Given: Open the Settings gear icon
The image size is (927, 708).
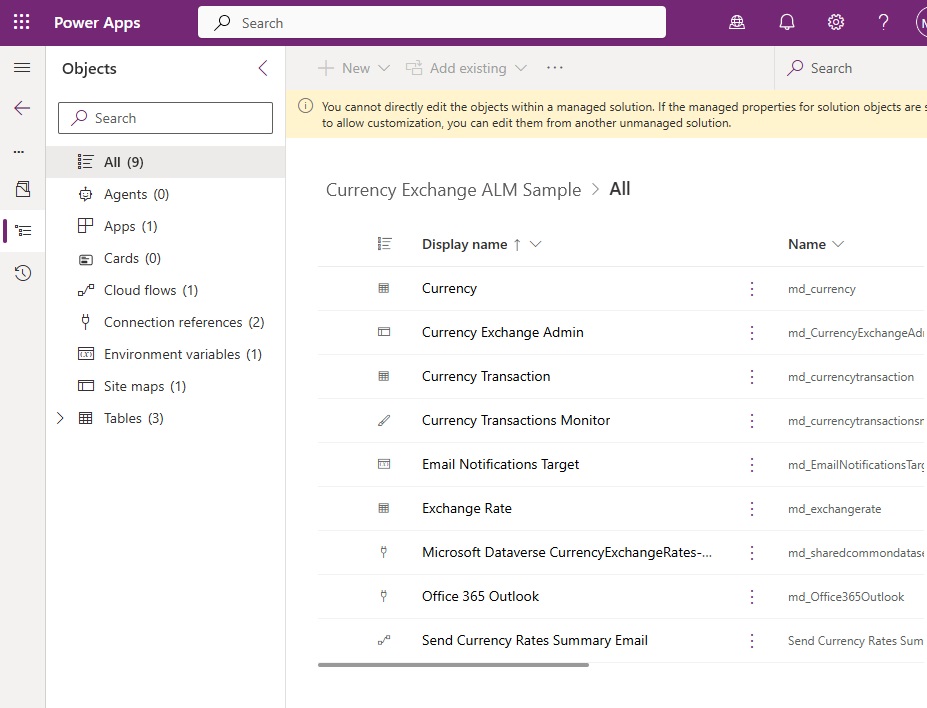Looking at the screenshot, I should (x=835, y=22).
